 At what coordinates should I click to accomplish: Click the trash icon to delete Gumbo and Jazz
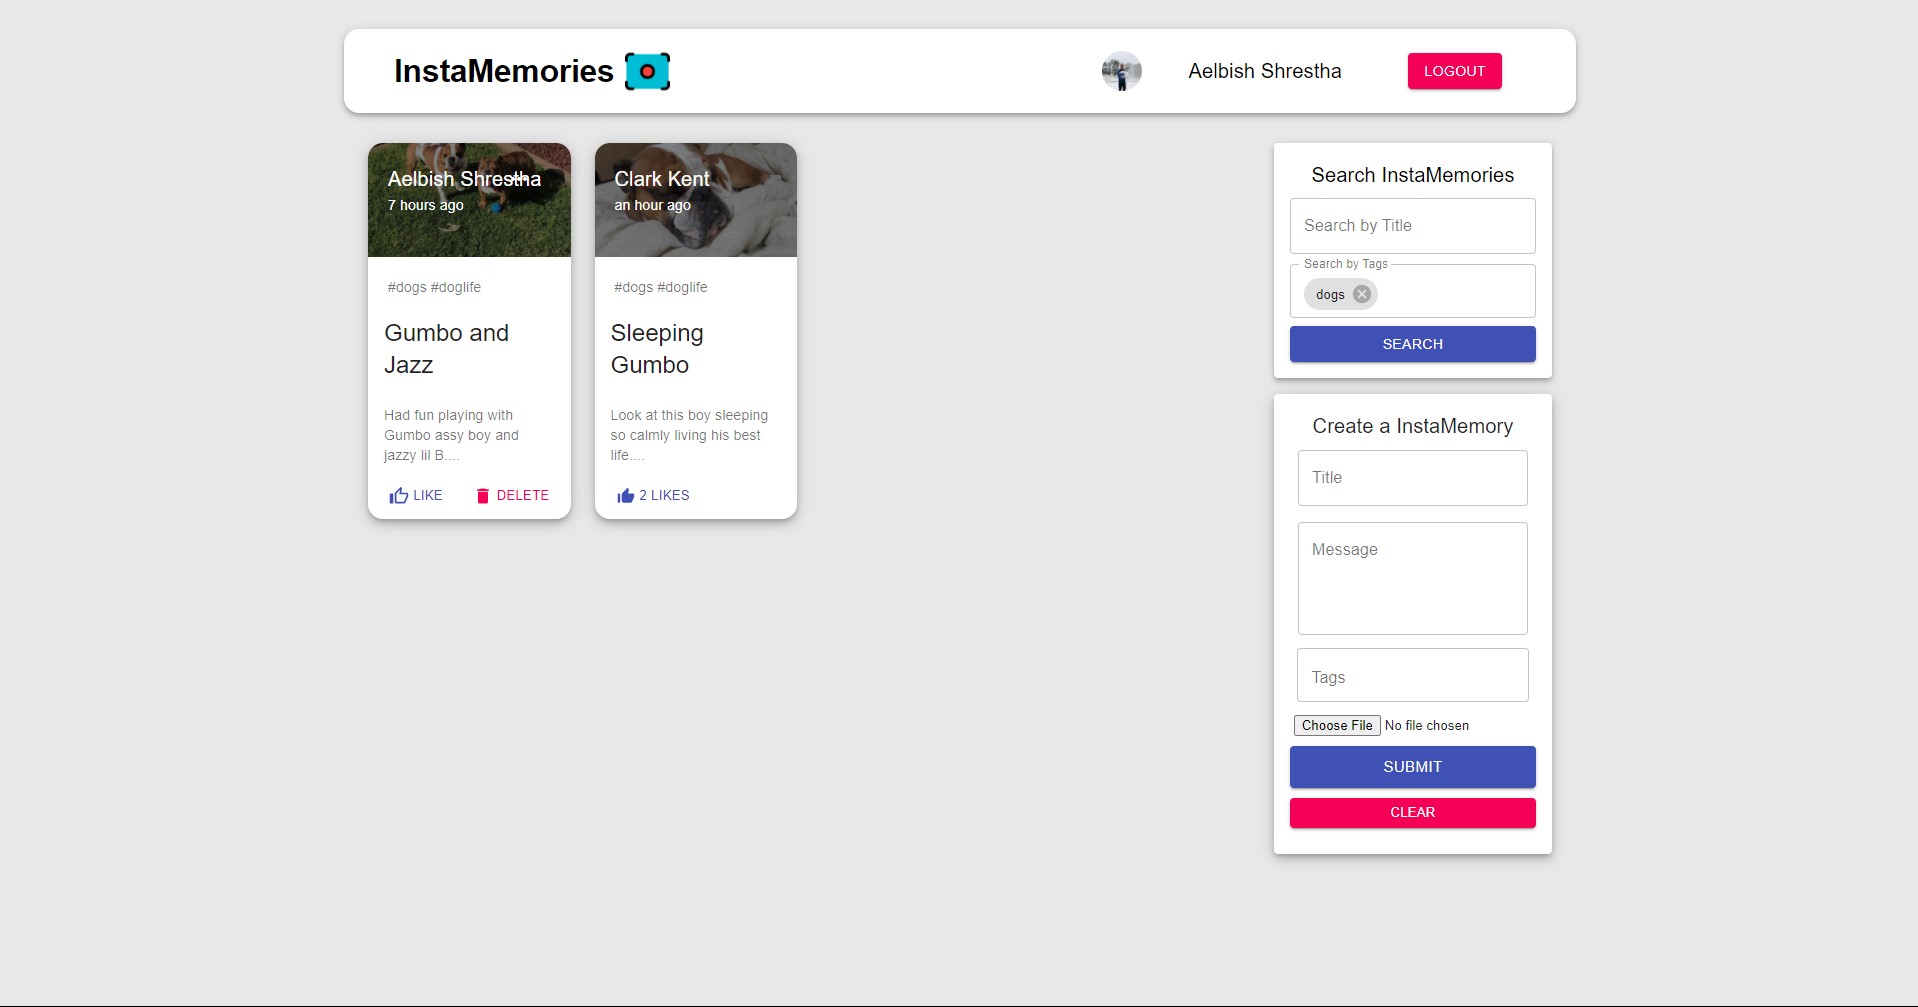coord(483,495)
